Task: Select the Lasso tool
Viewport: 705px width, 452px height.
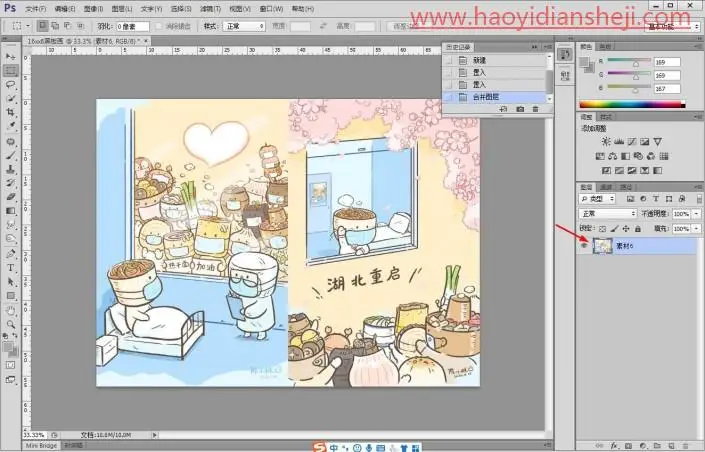Action: [x=10, y=85]
